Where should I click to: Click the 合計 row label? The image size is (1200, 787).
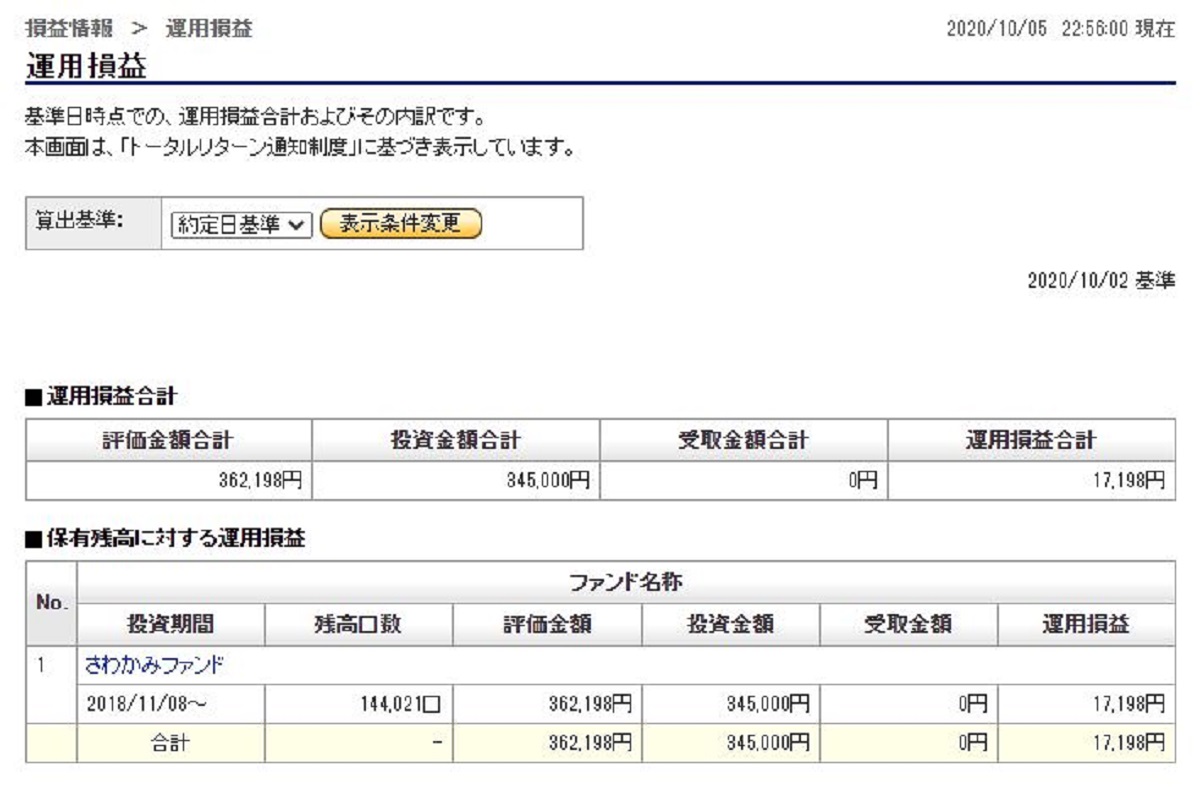click(x=170, y=743)
